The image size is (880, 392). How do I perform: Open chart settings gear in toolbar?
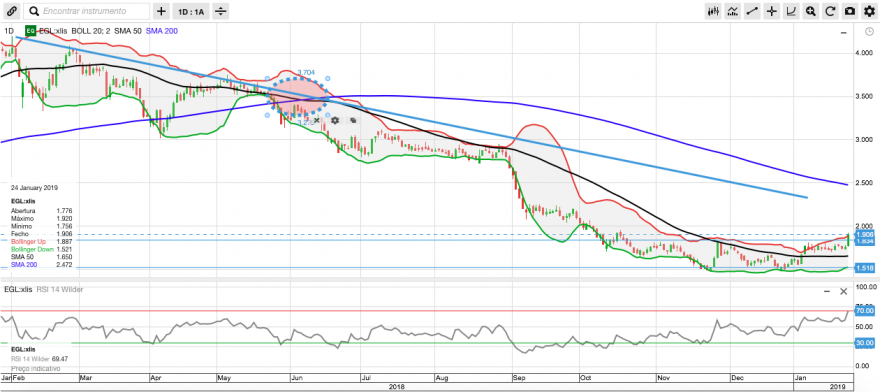869,11
